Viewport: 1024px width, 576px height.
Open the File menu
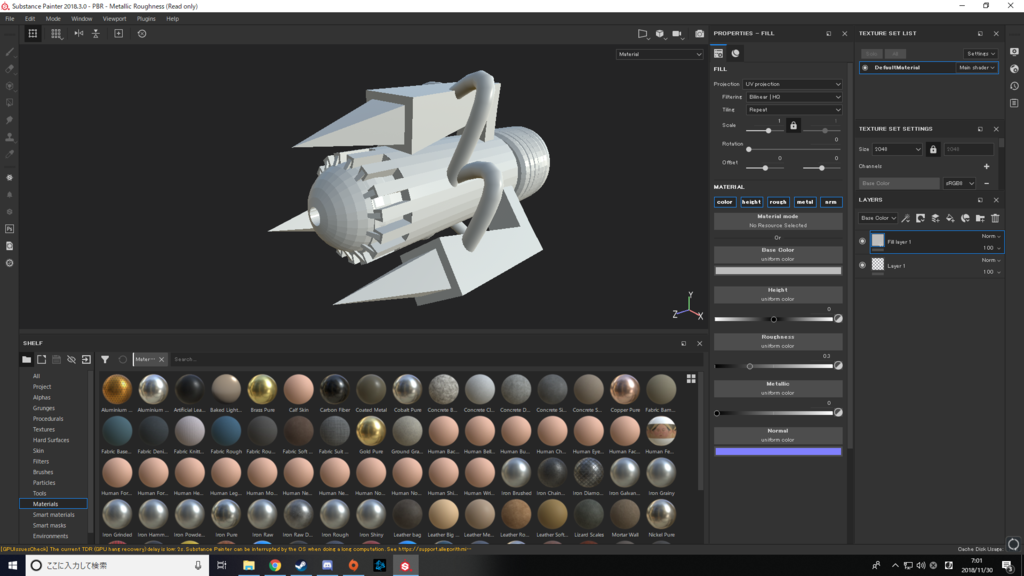point(10,19)
